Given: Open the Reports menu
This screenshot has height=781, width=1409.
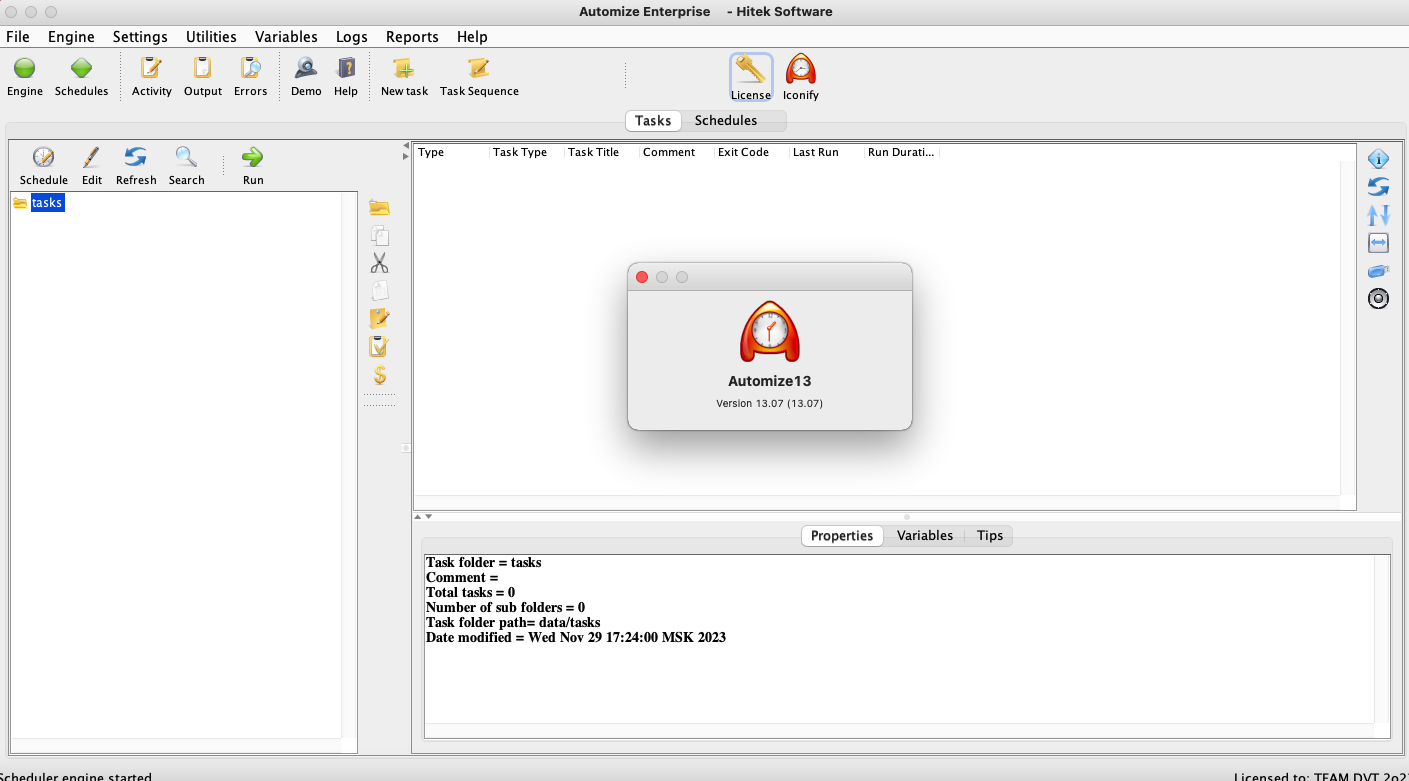Looking at the screenshot, I should (x=412, y=37).
